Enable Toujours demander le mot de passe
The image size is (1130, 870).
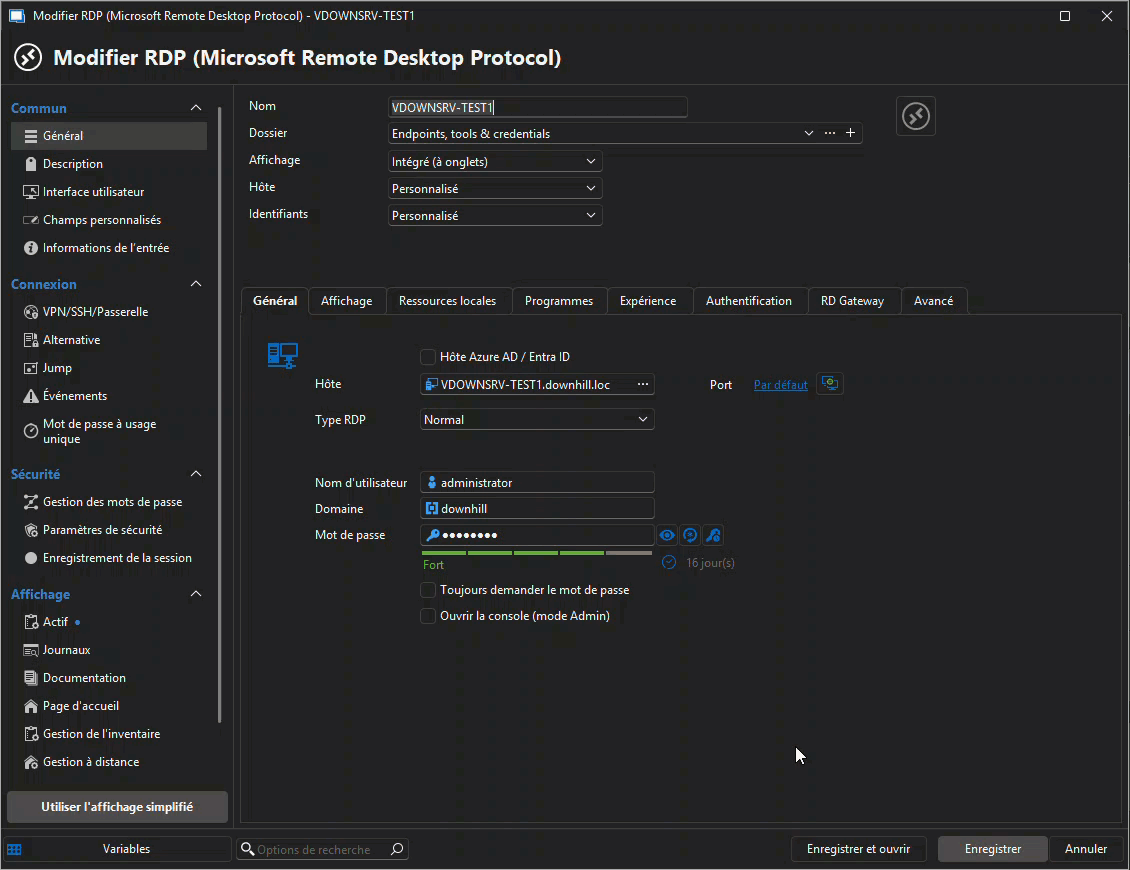pyautogui.click(x=428, y=590)
